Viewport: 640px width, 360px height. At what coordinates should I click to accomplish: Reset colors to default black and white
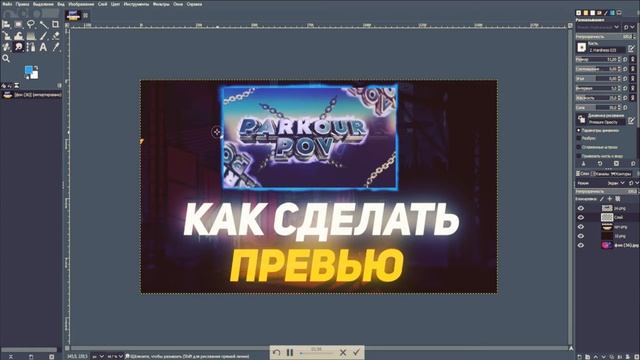click(x=27, y=77)
